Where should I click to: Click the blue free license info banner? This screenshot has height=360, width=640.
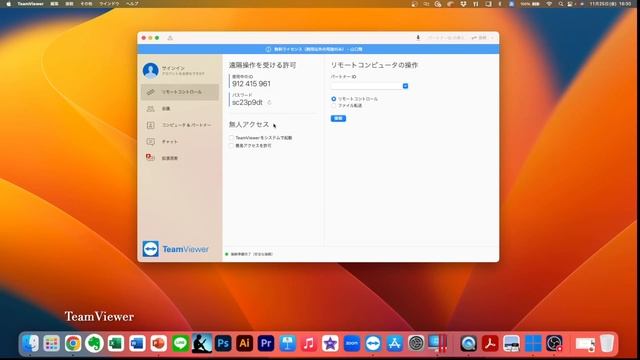[318, 49]
